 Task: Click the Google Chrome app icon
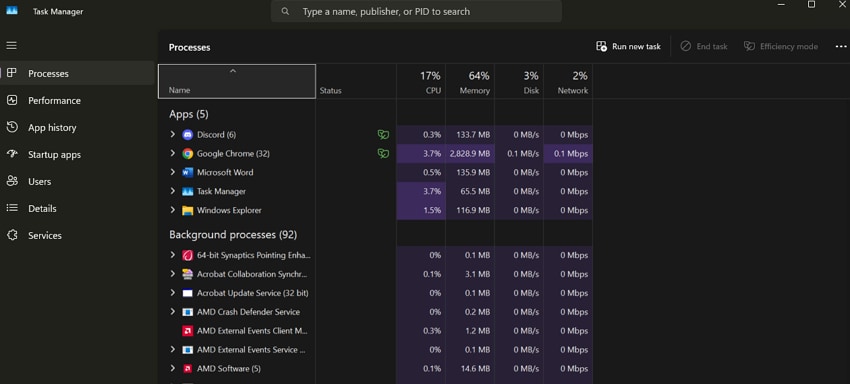[188, 153]
